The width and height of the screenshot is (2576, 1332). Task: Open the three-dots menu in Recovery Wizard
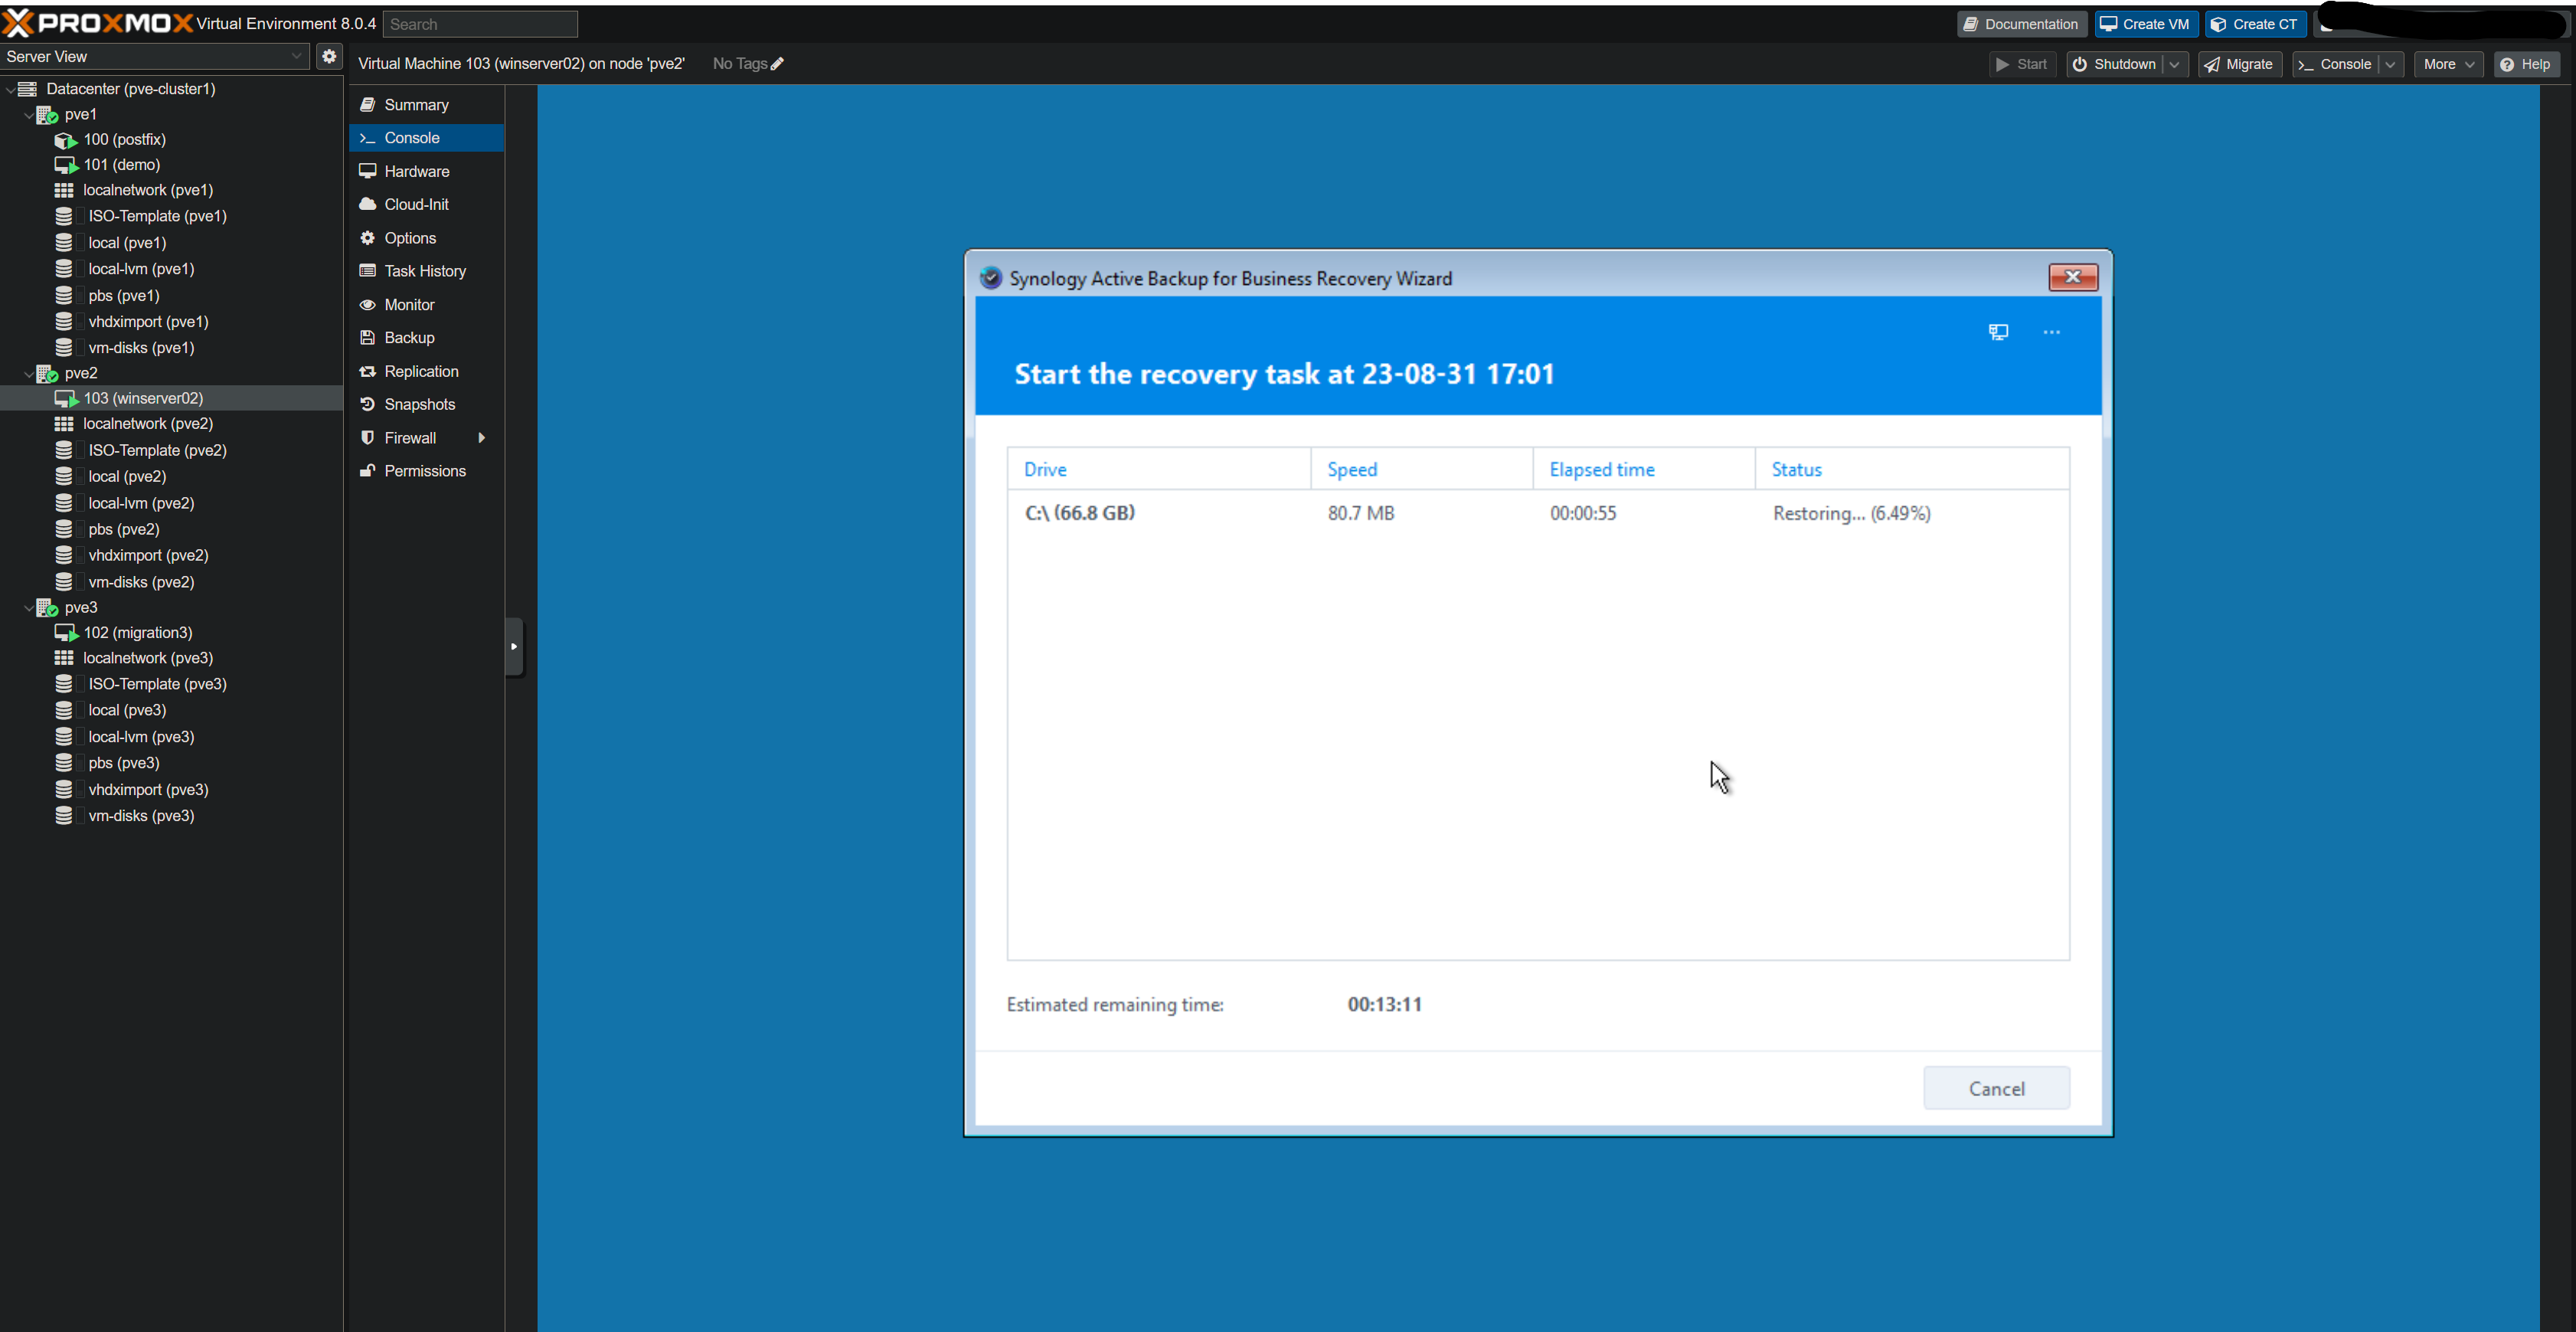2051,332
